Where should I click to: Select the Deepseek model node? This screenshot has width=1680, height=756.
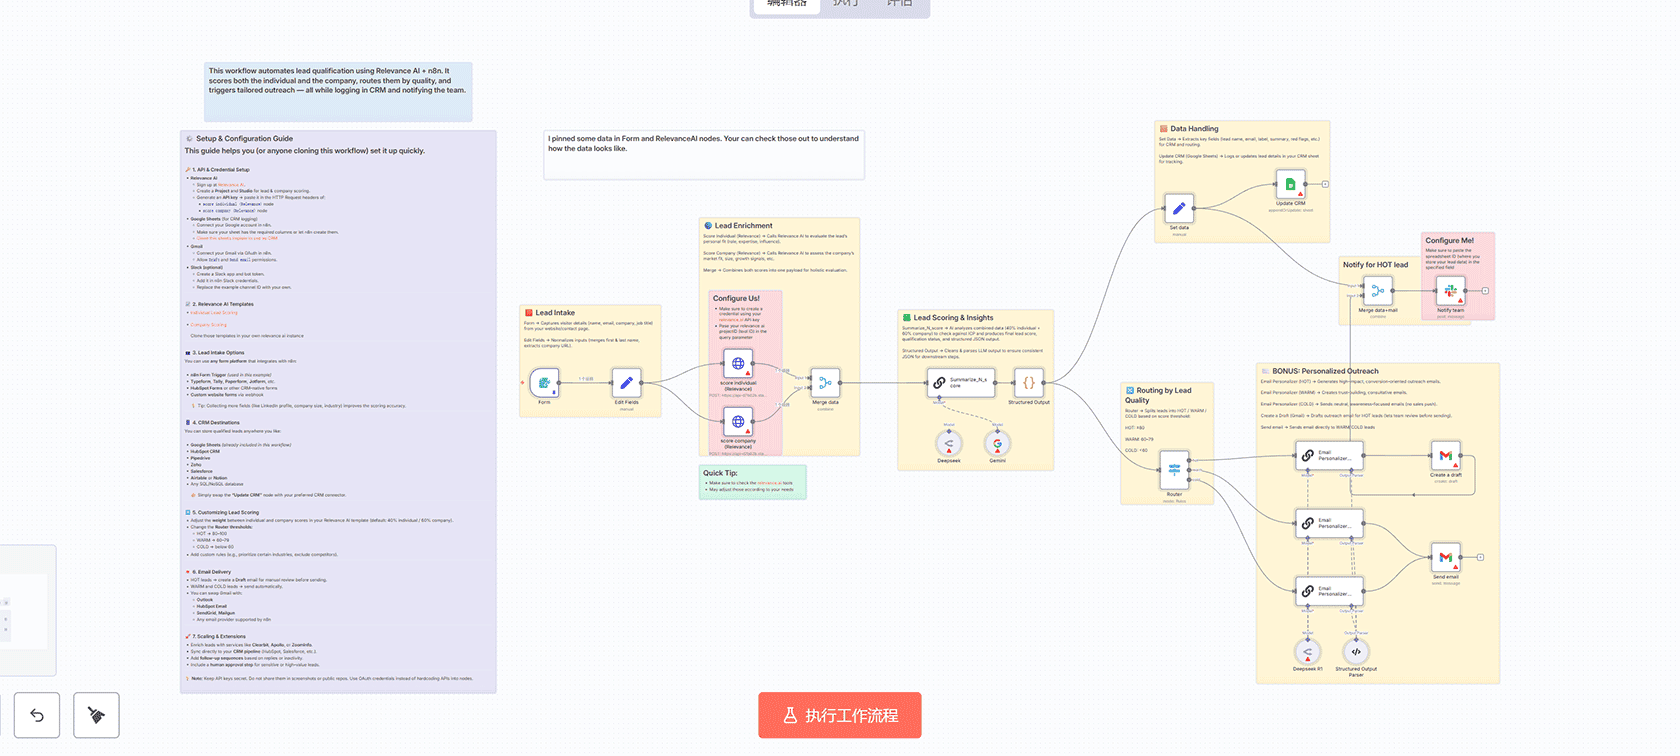(x=949, y=443)
